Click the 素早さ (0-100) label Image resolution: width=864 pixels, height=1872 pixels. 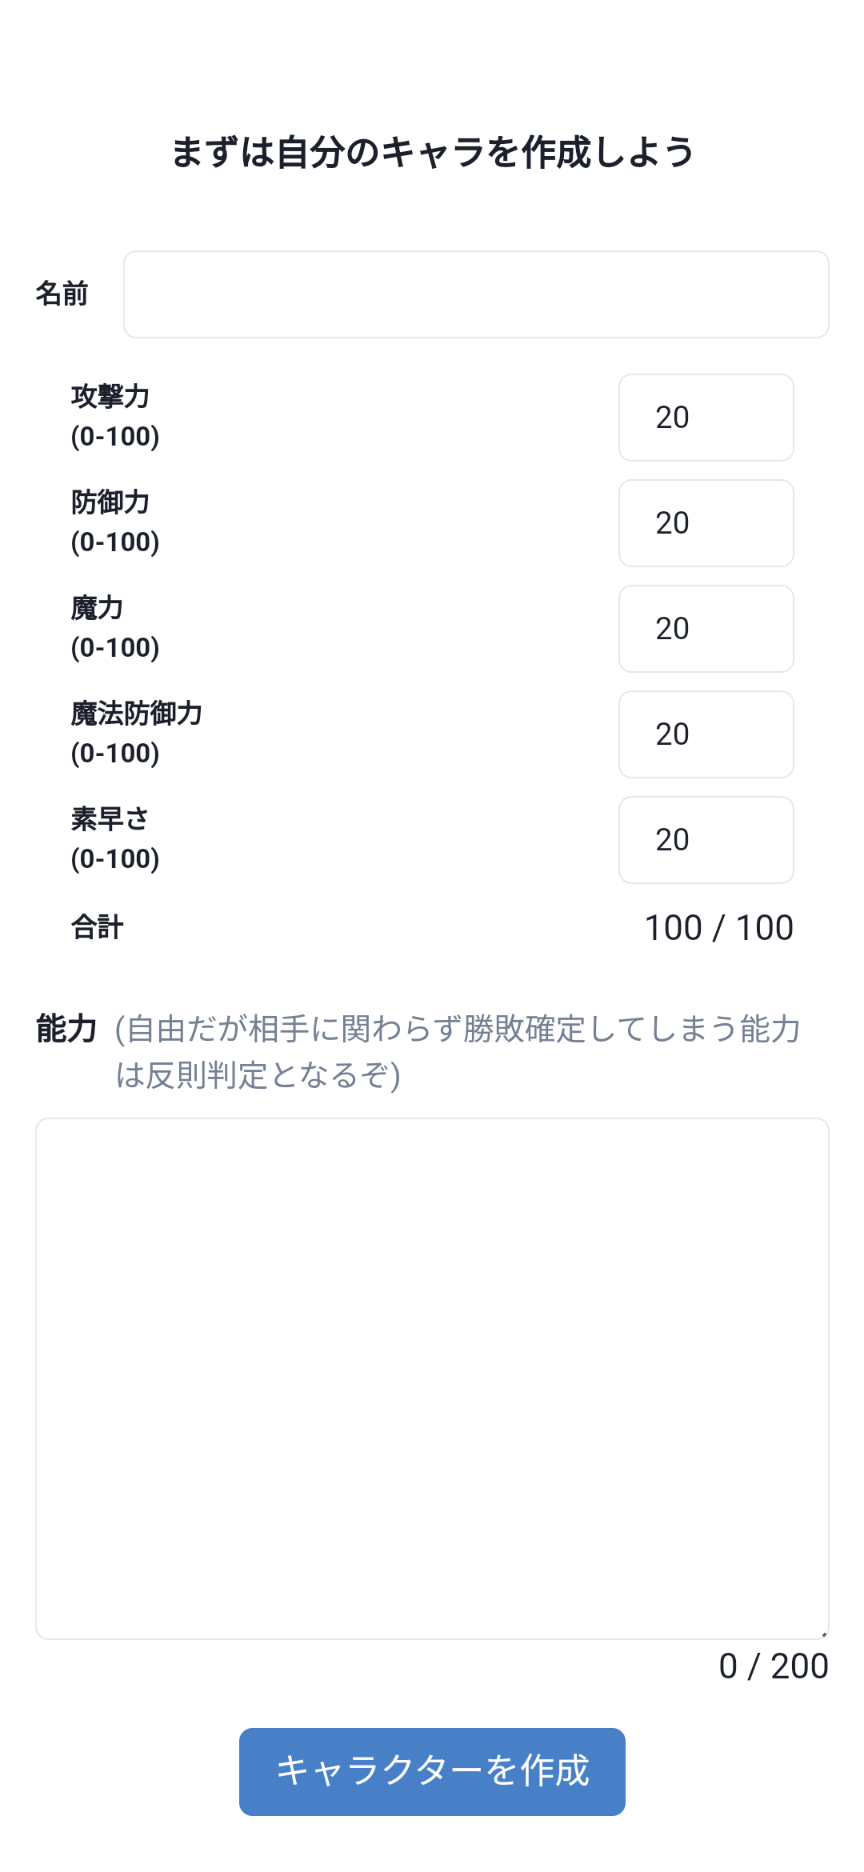point(114,839)
